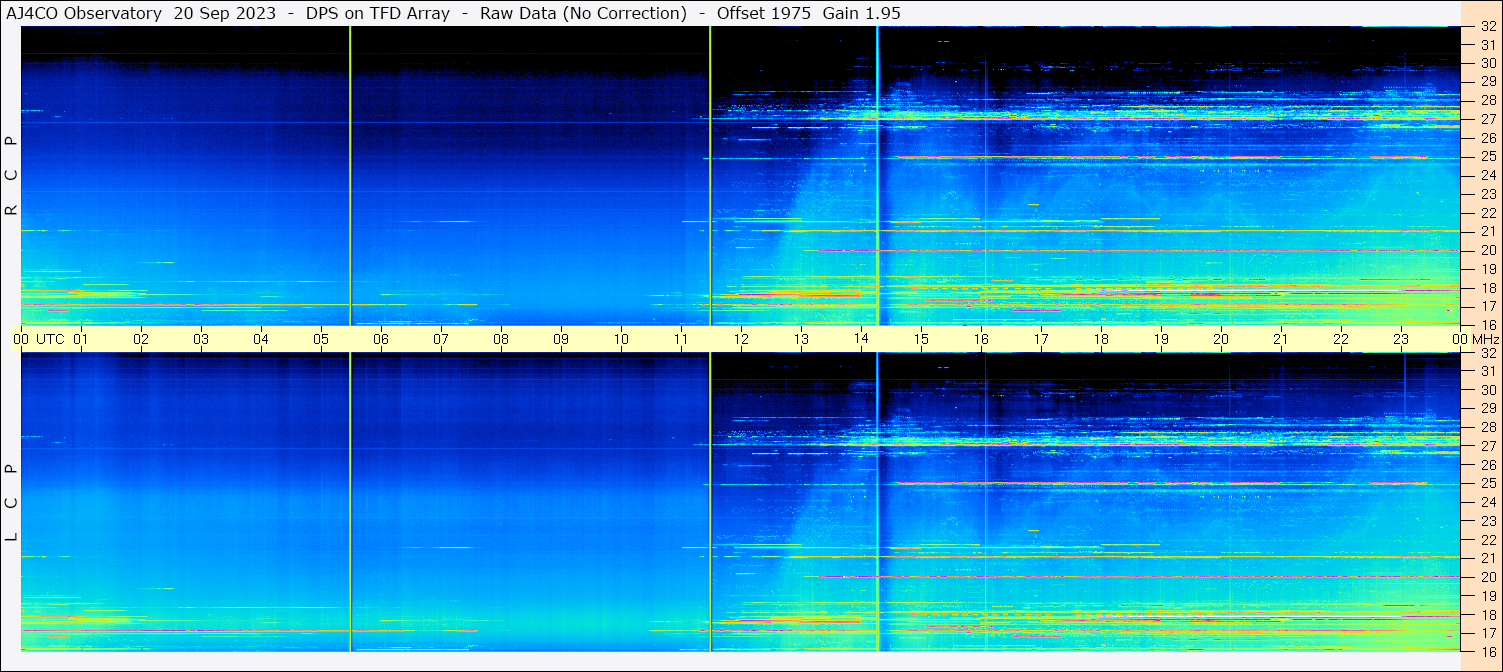The image size is (1503, 672).
Task: Click the "13" hour label on time axis
Action: [x=801, y=339]
